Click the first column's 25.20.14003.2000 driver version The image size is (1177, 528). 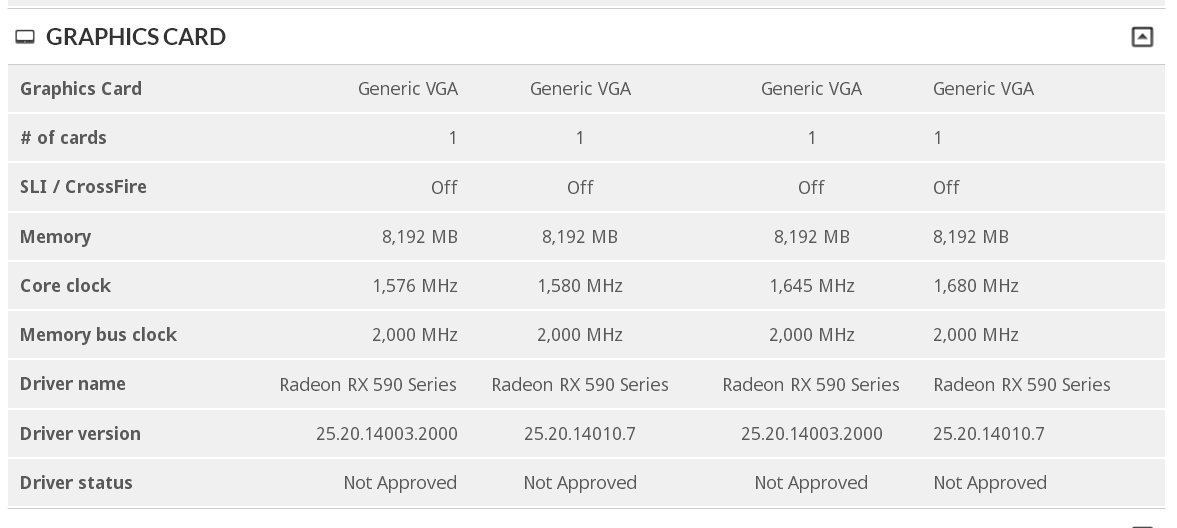pyautogui.click(x=386, y=434)
